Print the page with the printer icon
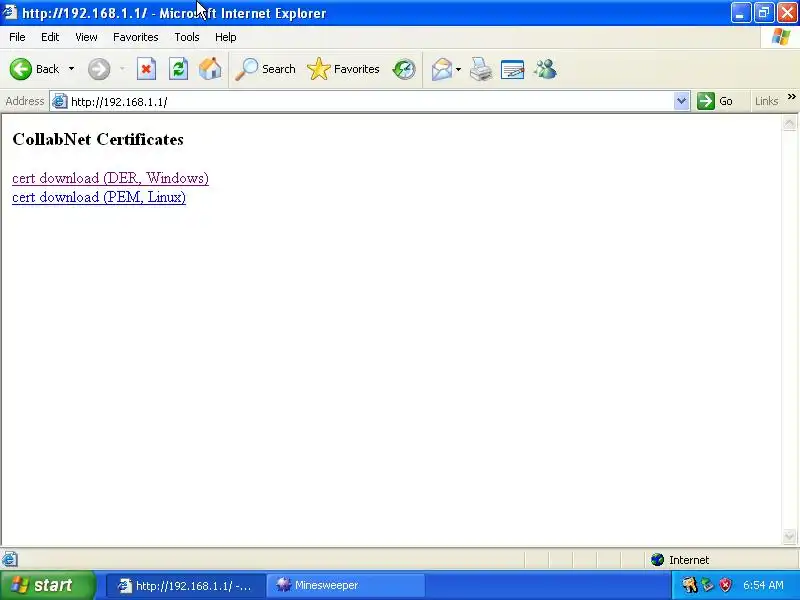The width and height of the screenshot is (800, 600). pos(481,69)
